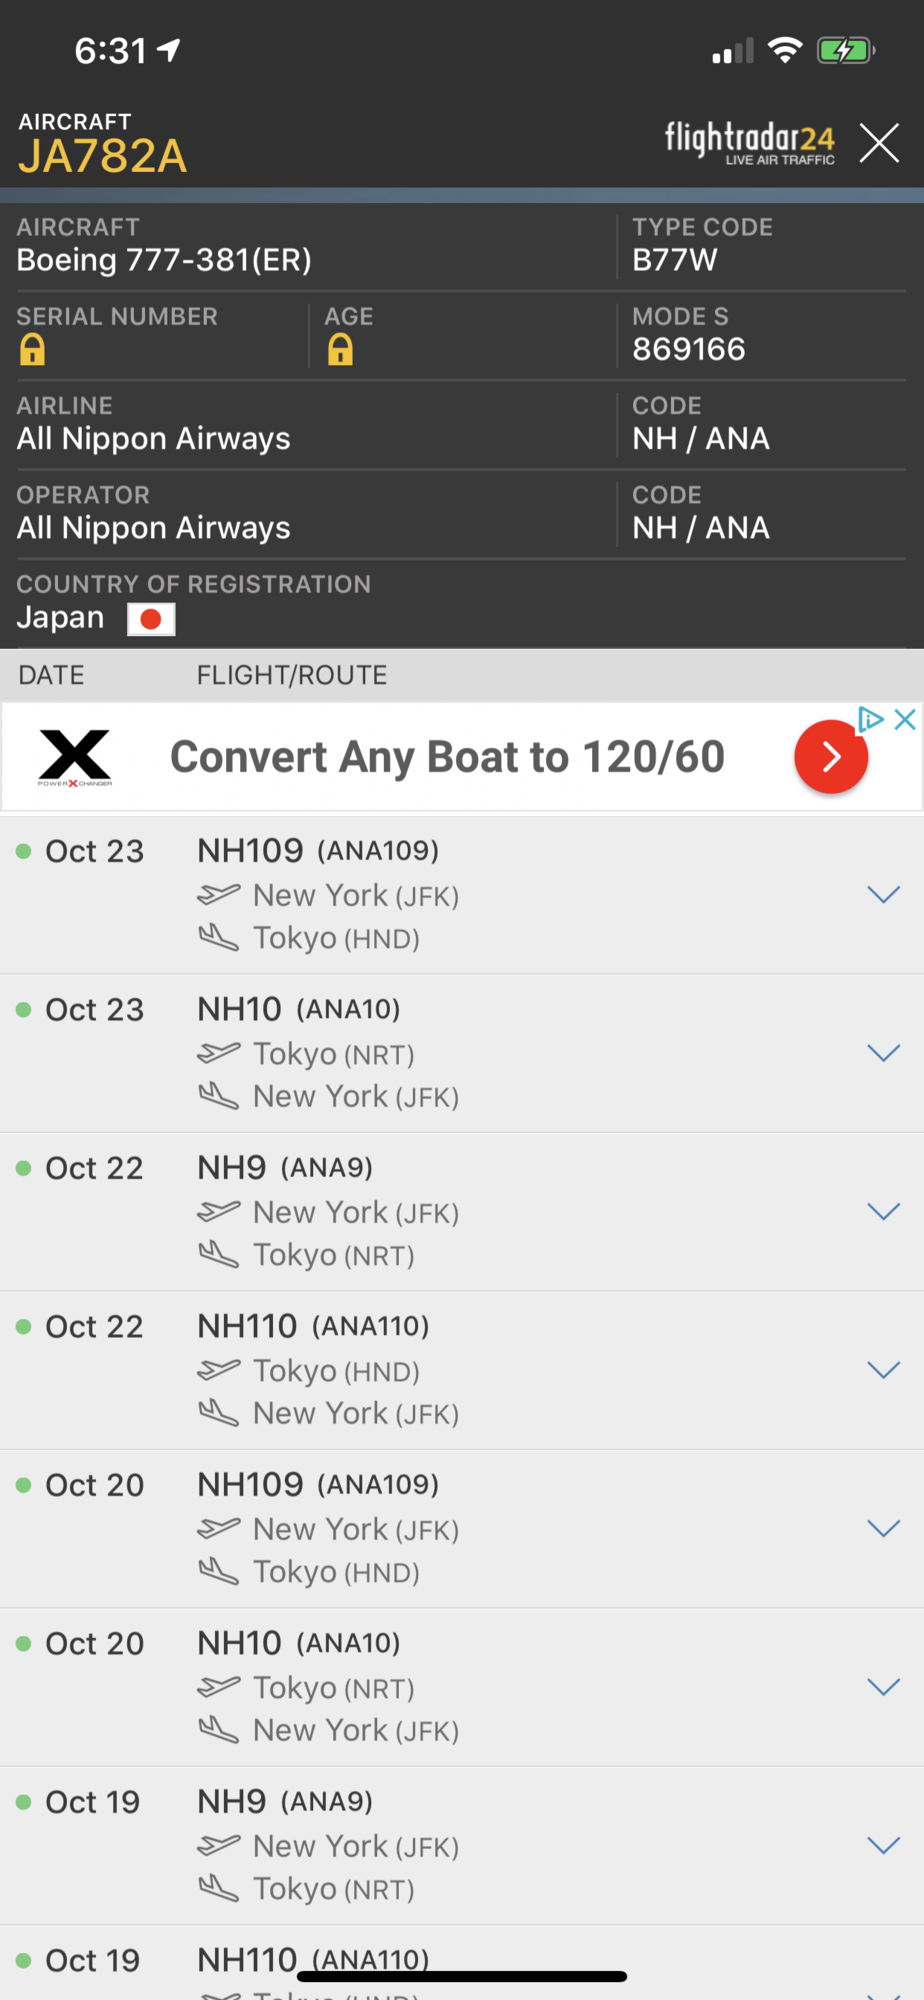Click the AdChoices triangle icon

[871, 719]
